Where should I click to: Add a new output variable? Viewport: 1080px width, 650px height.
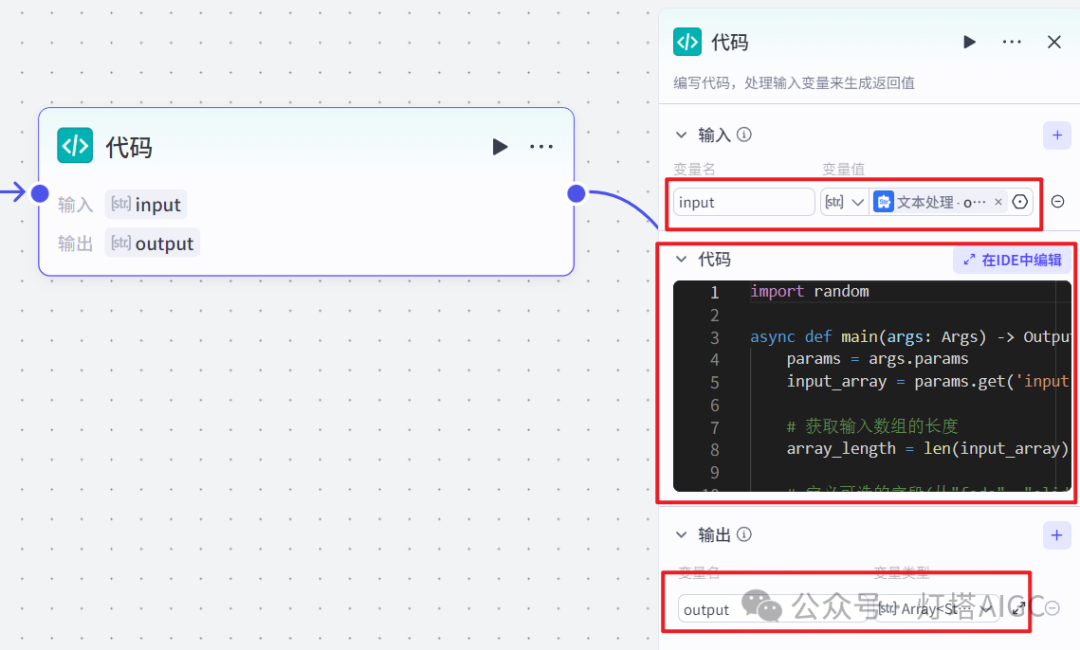click(x=1057, y=535)
